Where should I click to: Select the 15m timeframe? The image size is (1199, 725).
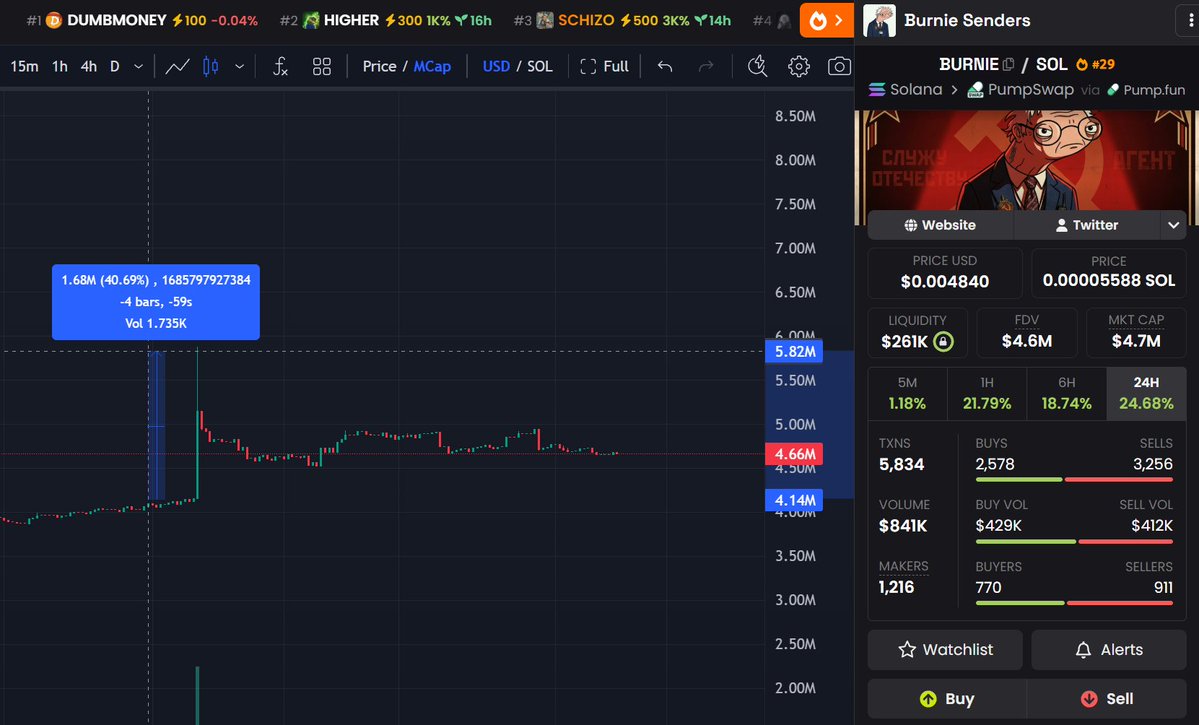click(24, 67)
